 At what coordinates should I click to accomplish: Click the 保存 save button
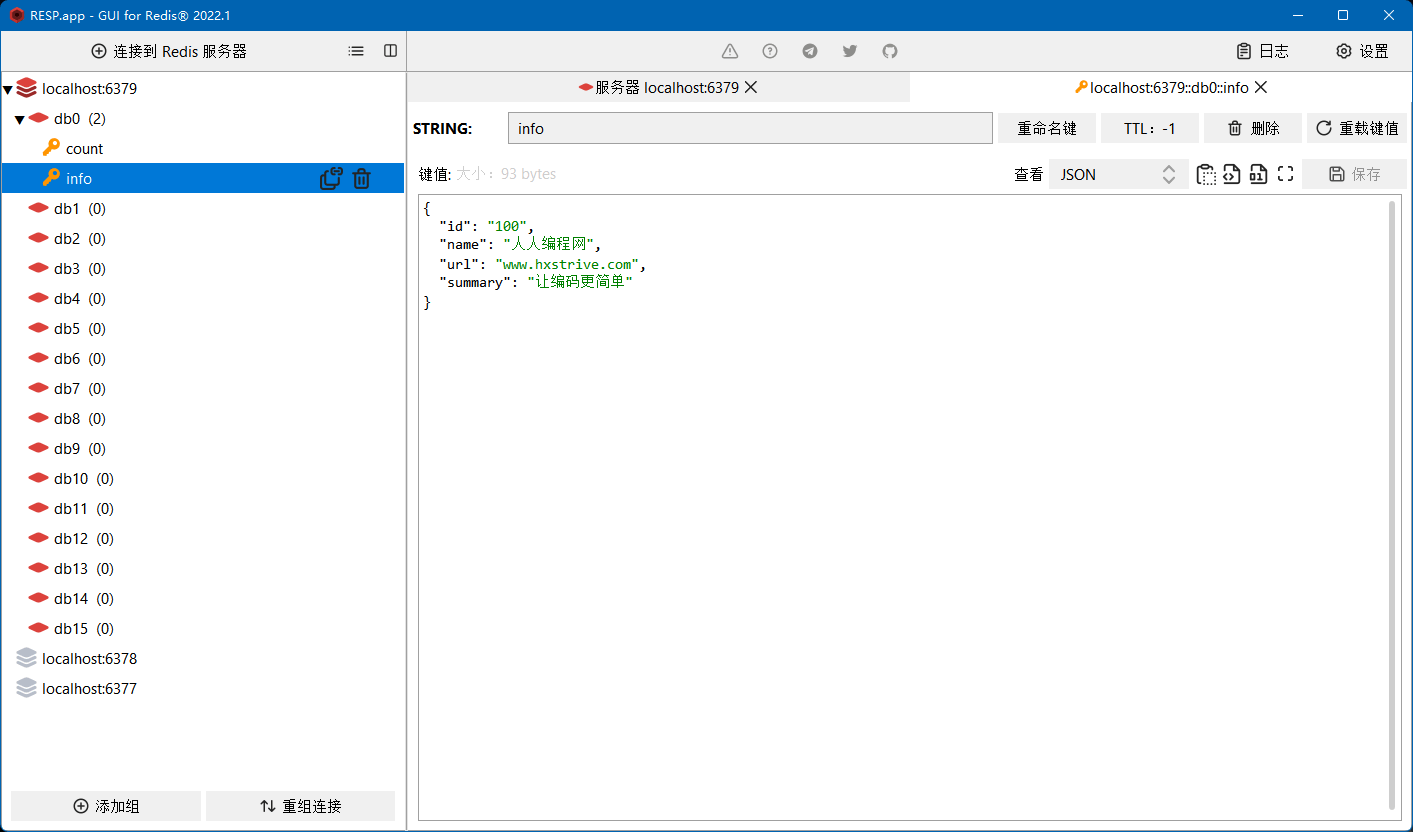[x=1354, y=174]
